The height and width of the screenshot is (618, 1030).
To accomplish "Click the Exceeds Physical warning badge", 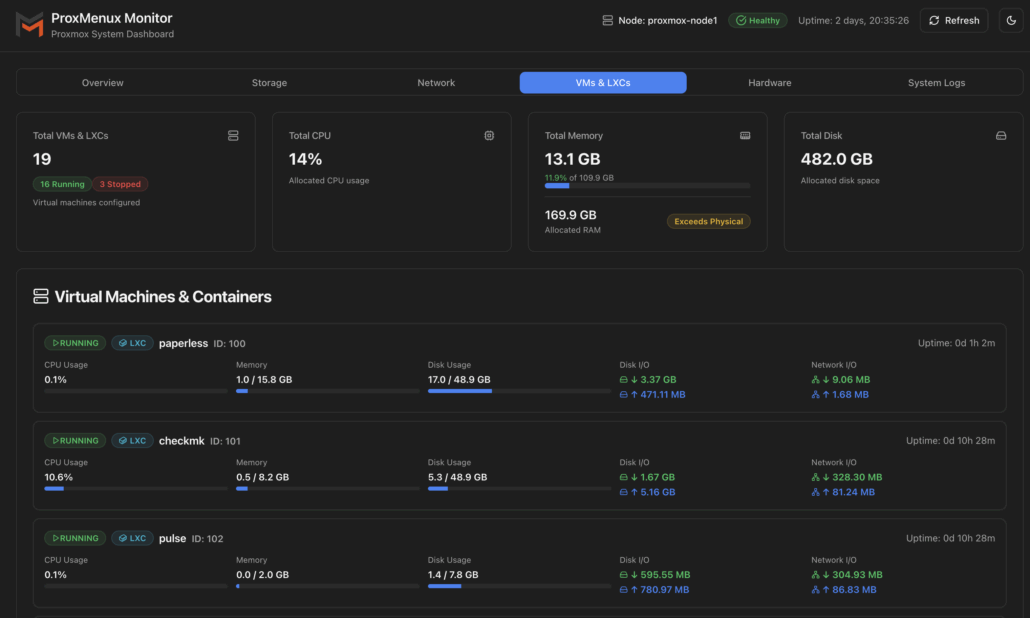I will point(708,221).
